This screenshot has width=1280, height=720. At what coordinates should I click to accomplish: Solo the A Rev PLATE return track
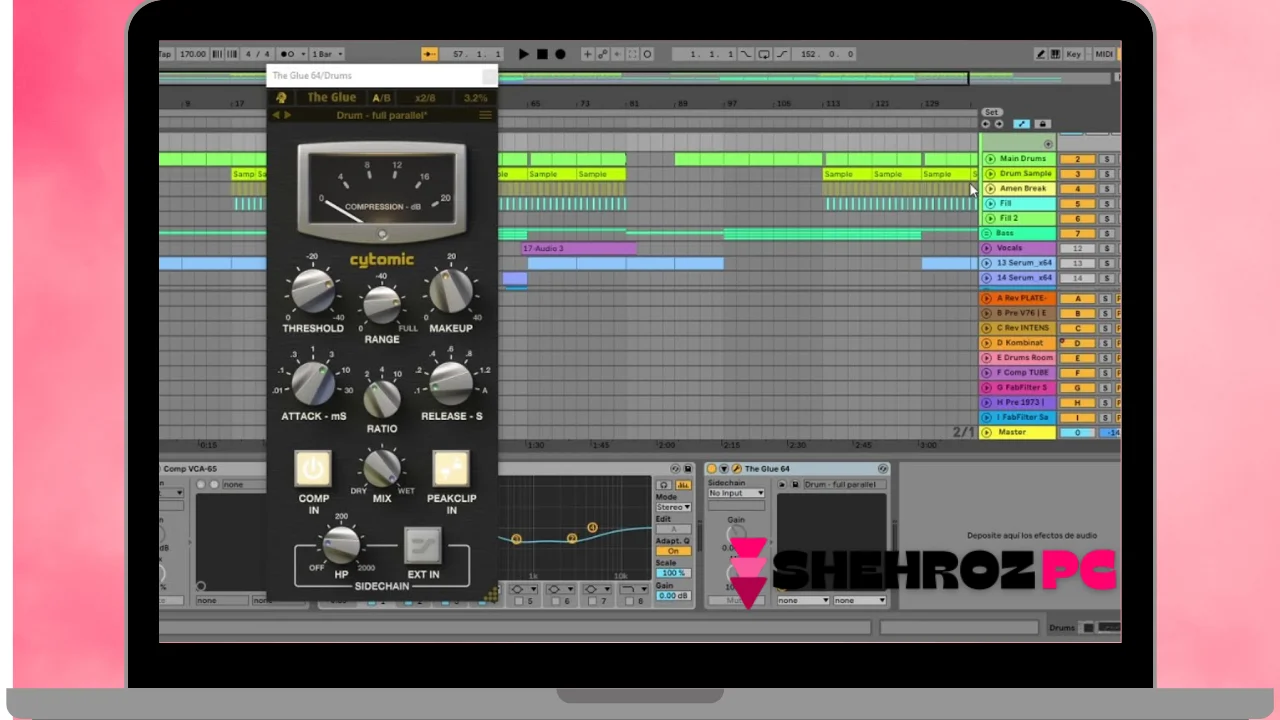click(1106, 298)
